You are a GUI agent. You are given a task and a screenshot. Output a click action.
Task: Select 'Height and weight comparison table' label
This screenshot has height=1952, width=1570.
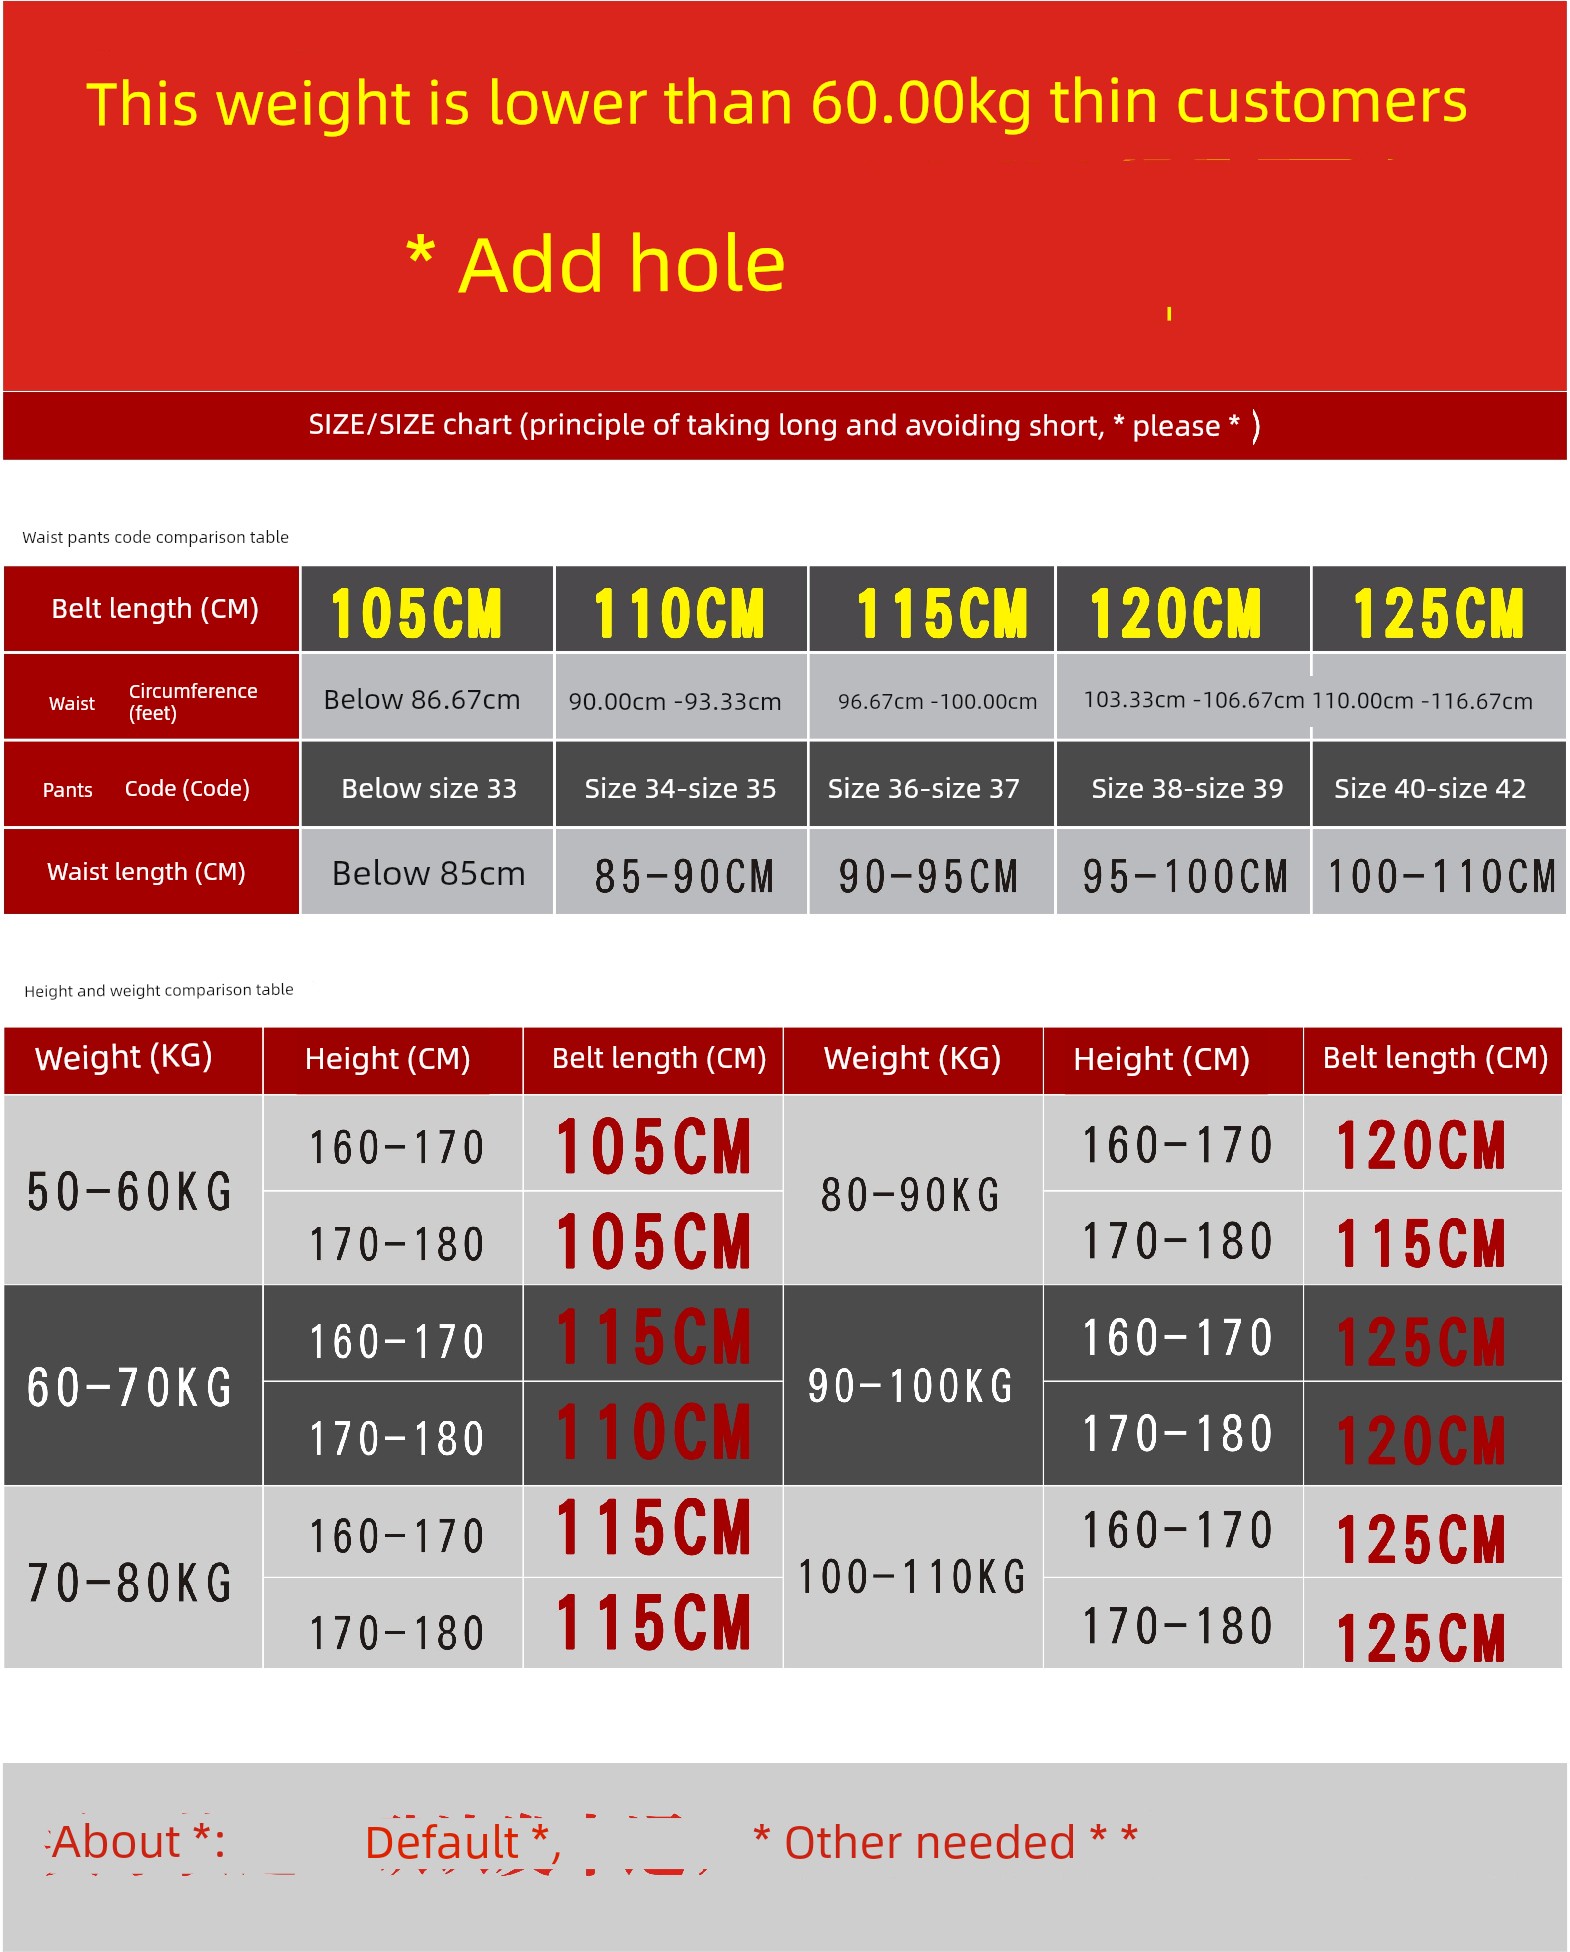pyautogui.click(x=158, y=990)
